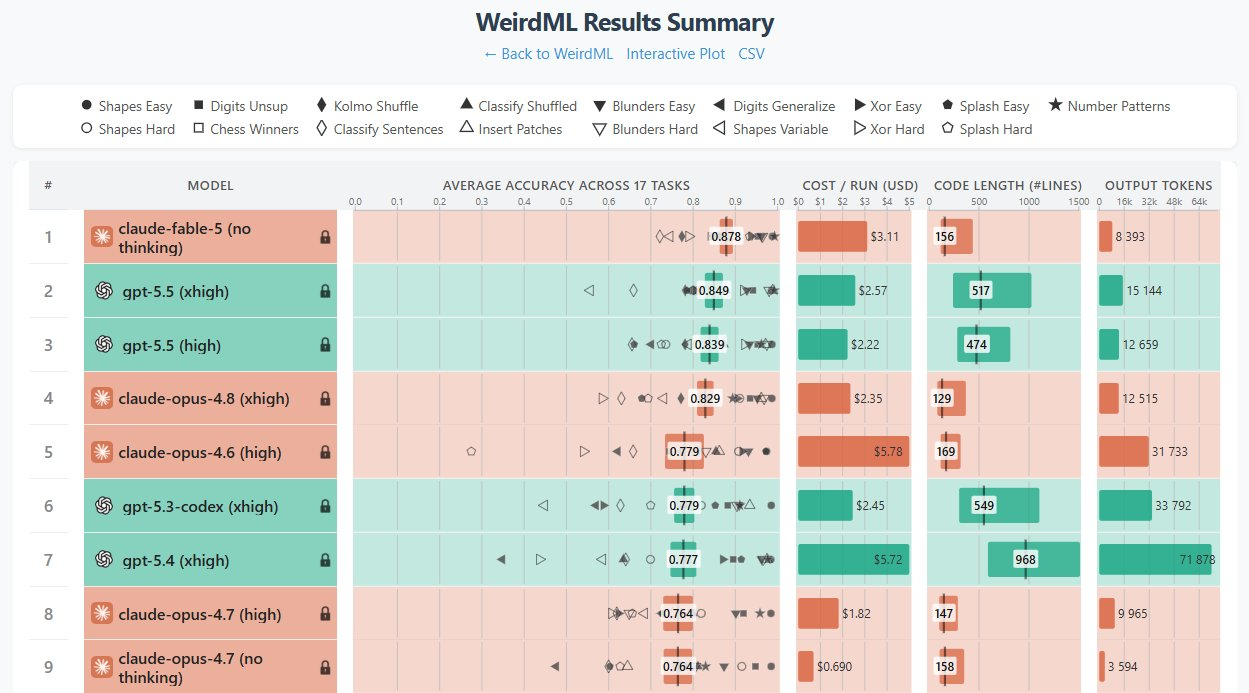1249x693 pixels.
Task: Click the star icon for Number Patterns legend
Action: pos(1055,105)
